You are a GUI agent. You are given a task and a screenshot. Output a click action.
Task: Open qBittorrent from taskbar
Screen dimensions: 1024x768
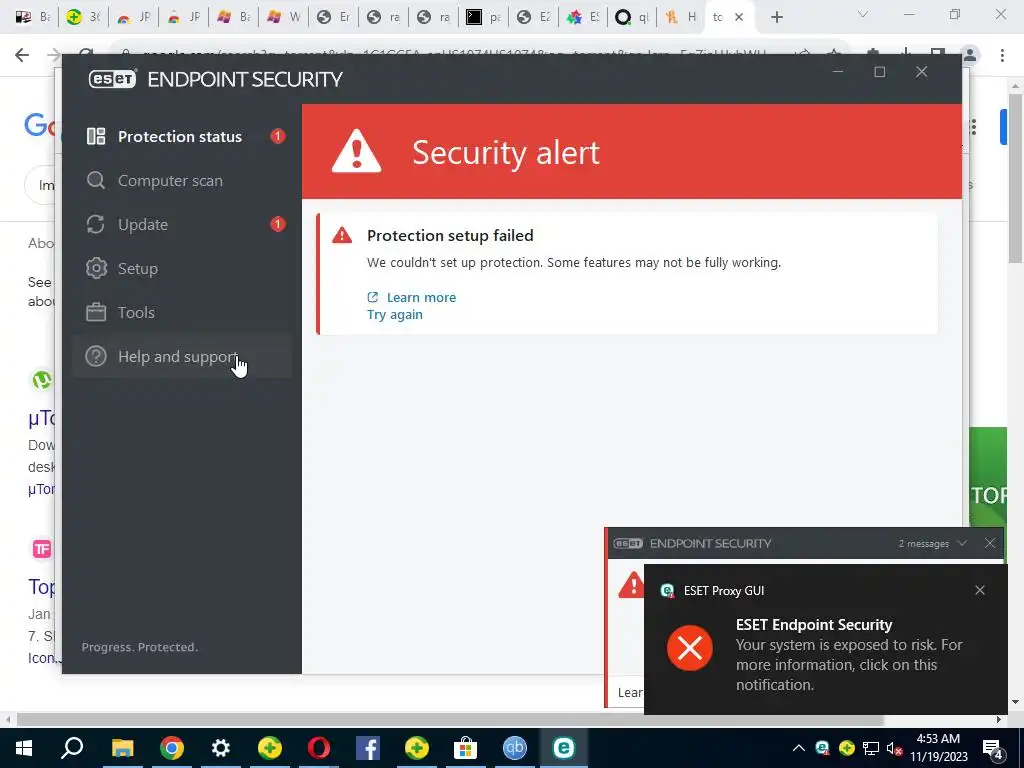[x=515, y=748]
